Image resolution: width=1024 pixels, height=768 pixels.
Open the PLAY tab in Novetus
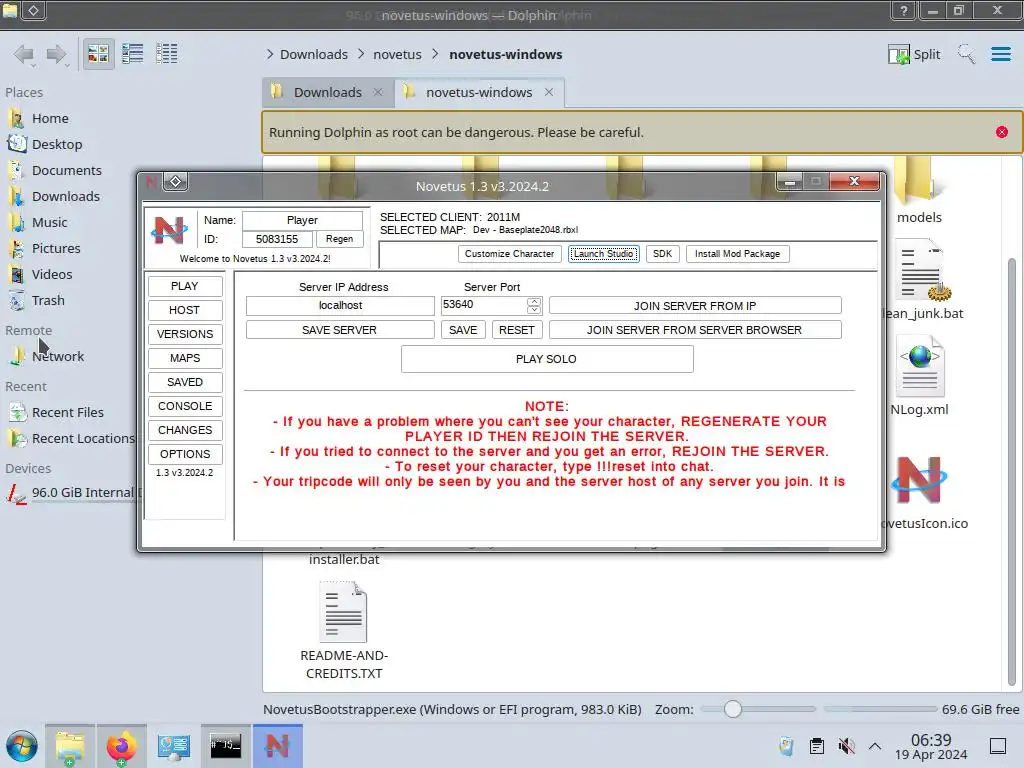tap(185, 287)
